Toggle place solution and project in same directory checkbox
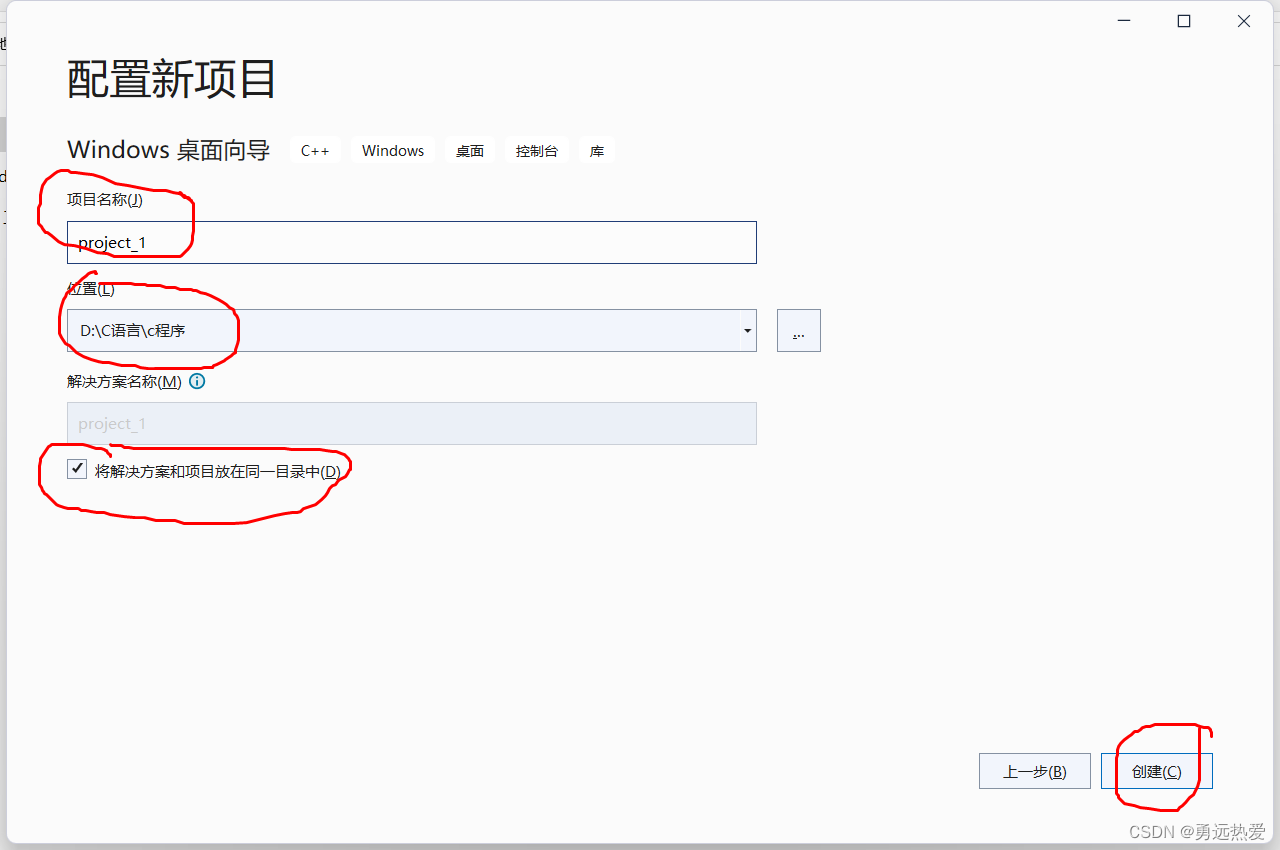The height and width of the screenshot is (850, 1280). tap(77, 469)
